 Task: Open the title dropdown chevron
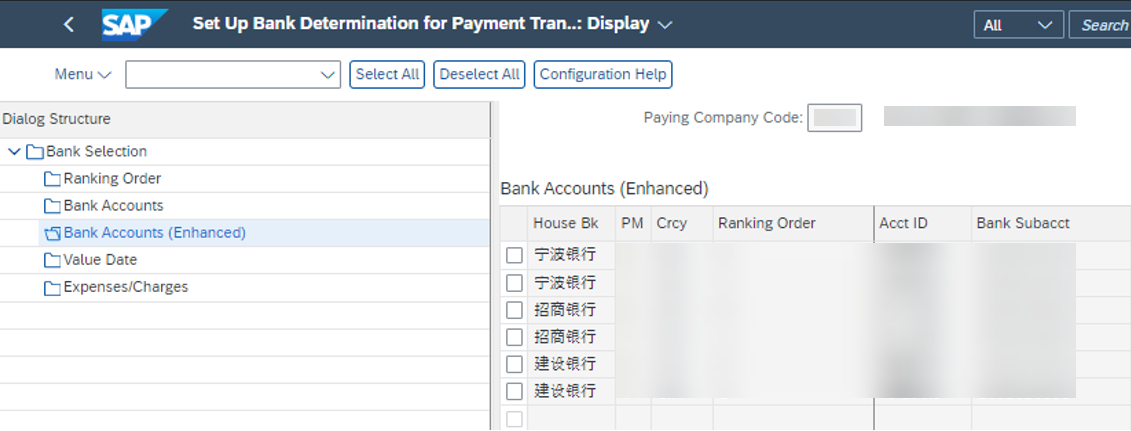click(x=665, y=25)
